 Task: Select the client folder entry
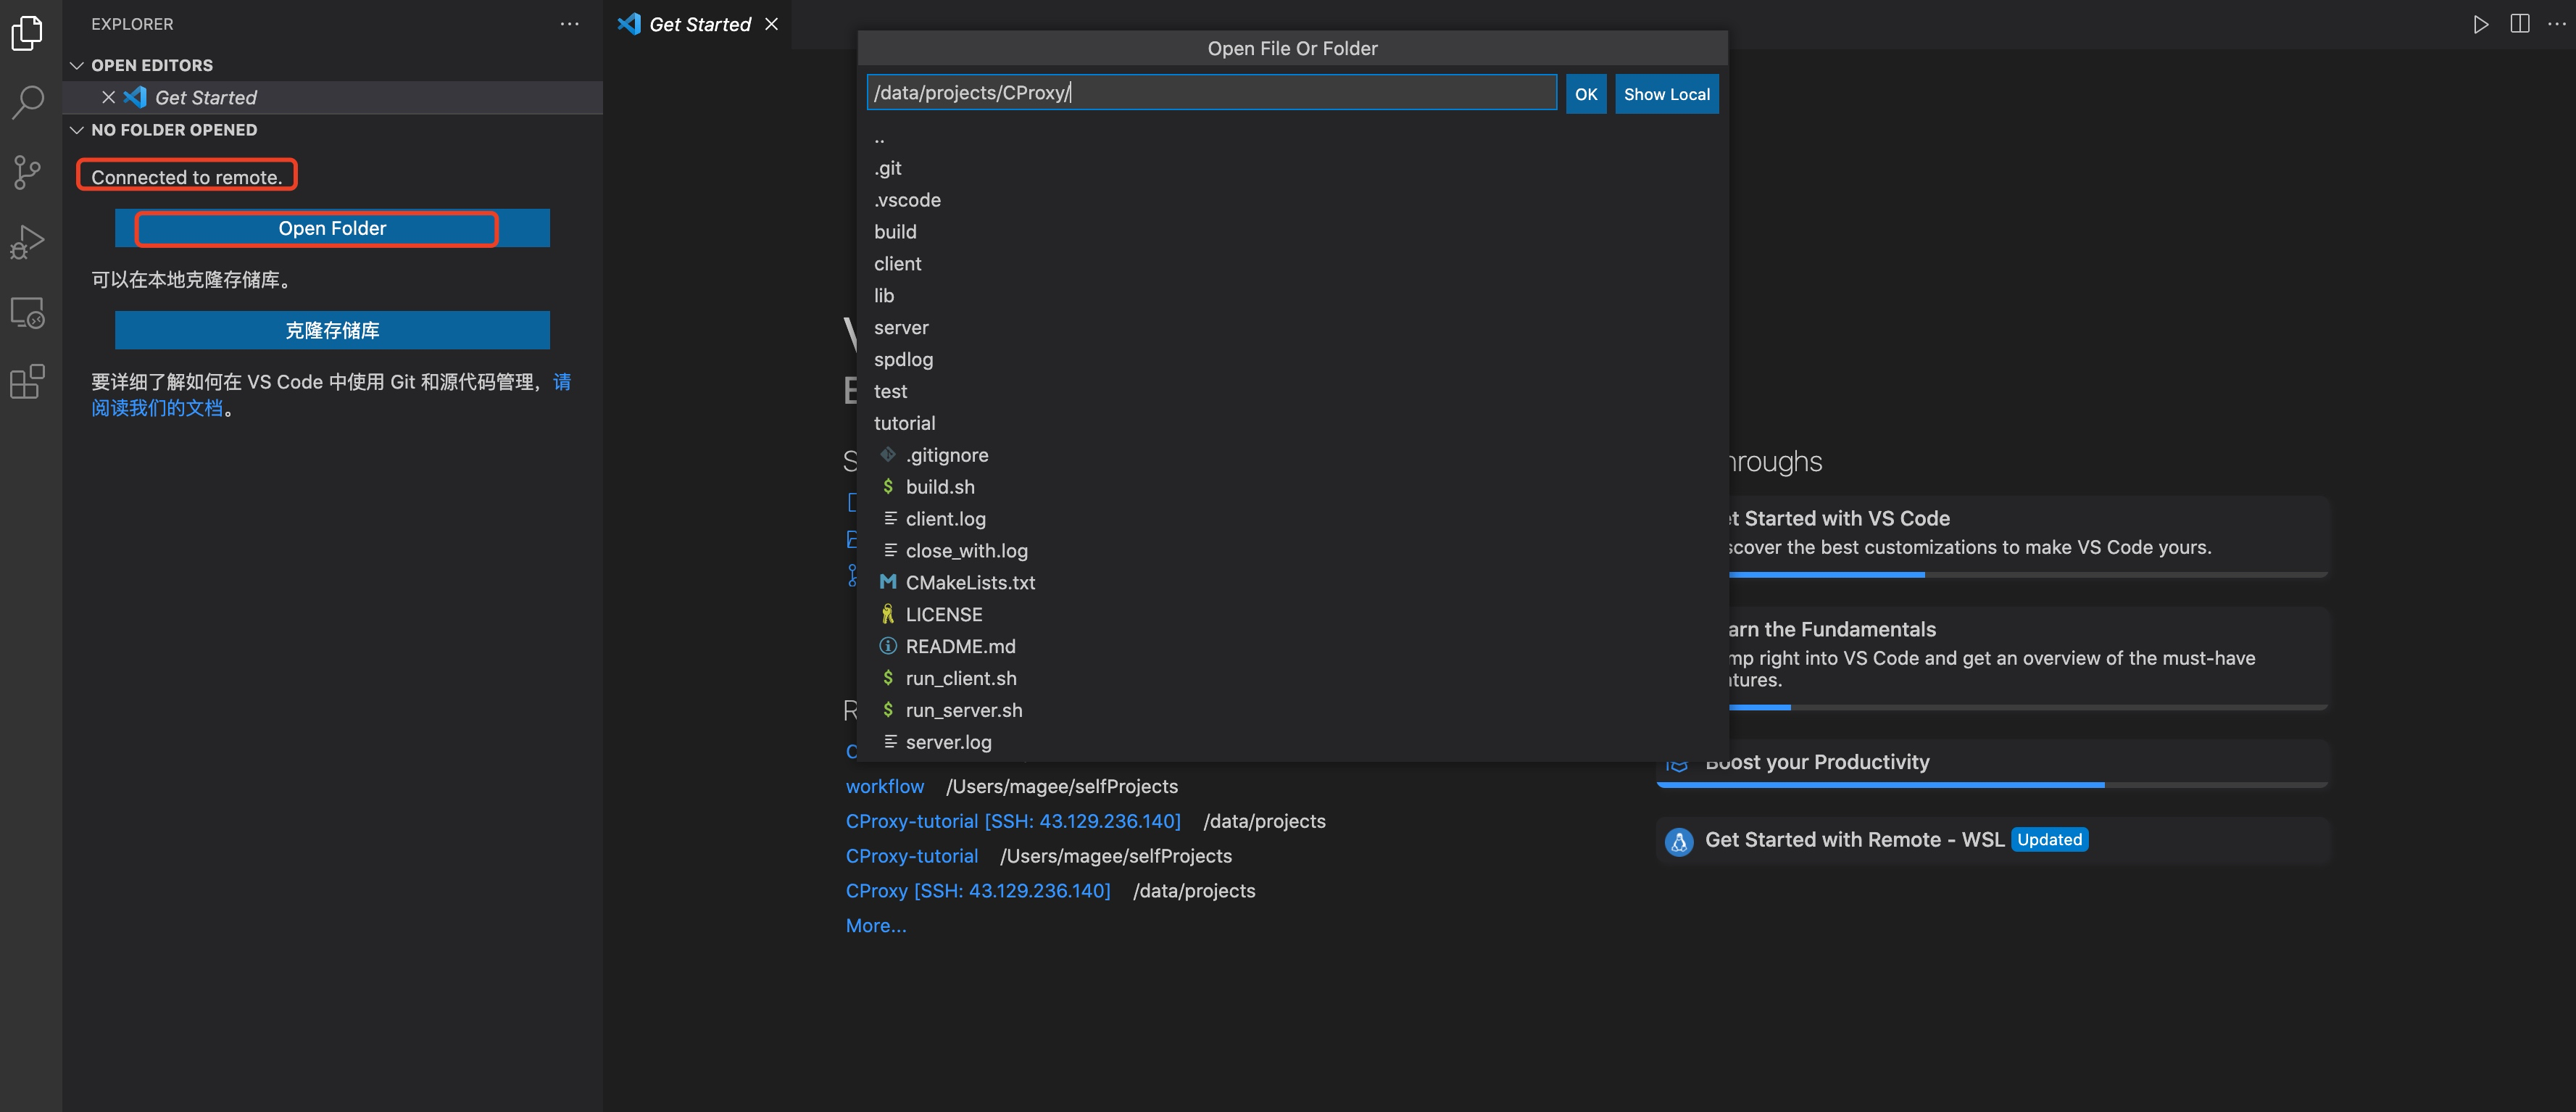pyautogui.click(x=1292, y=264)
